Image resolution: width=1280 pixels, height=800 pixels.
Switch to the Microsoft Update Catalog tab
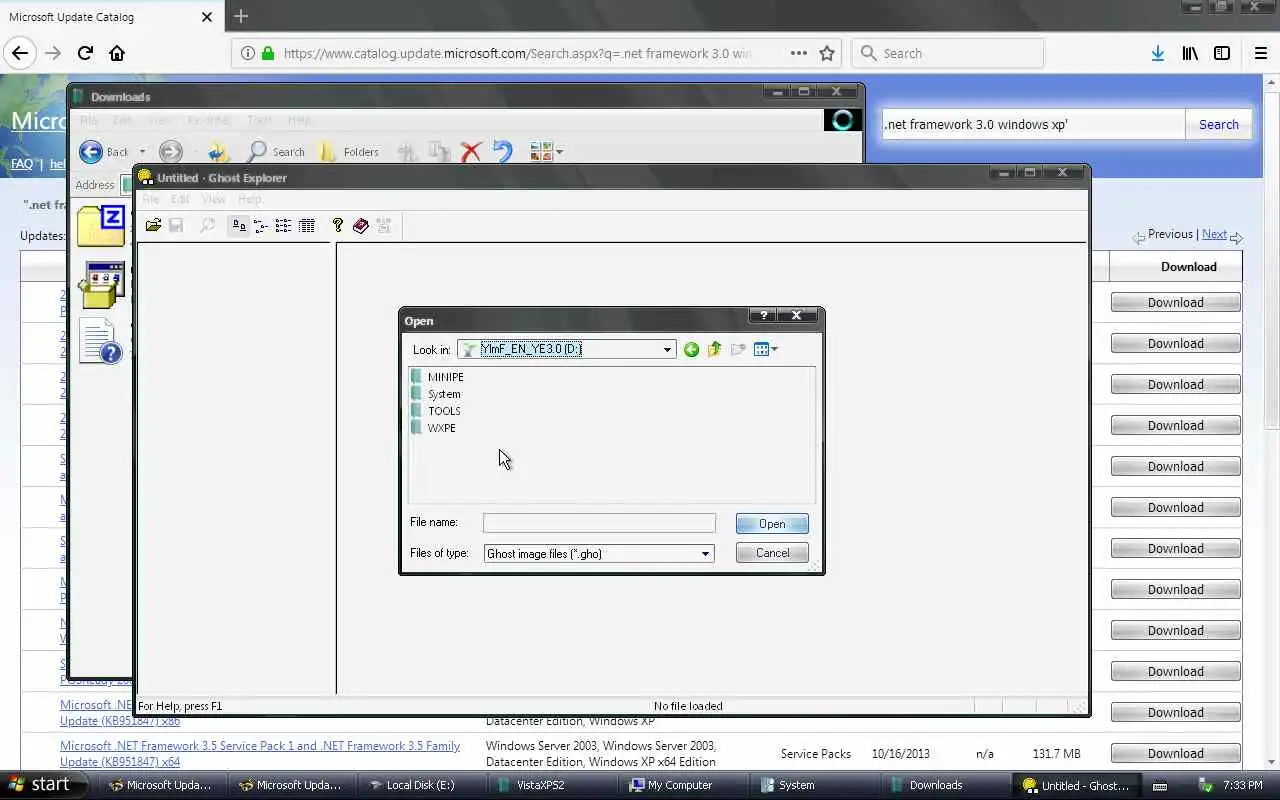[x=110, y=16]
